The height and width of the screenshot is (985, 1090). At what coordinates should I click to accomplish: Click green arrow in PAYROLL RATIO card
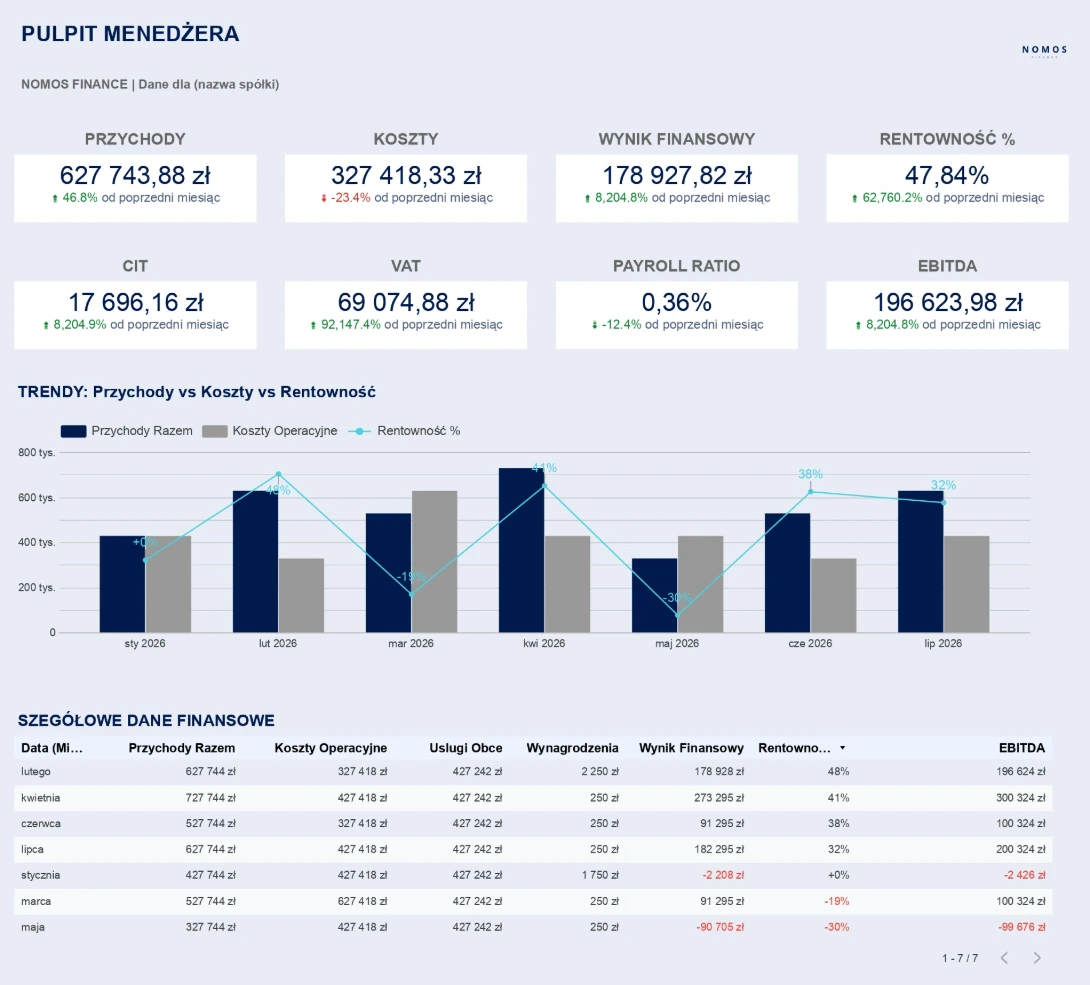pyautogui.click(x=594, y=325)
